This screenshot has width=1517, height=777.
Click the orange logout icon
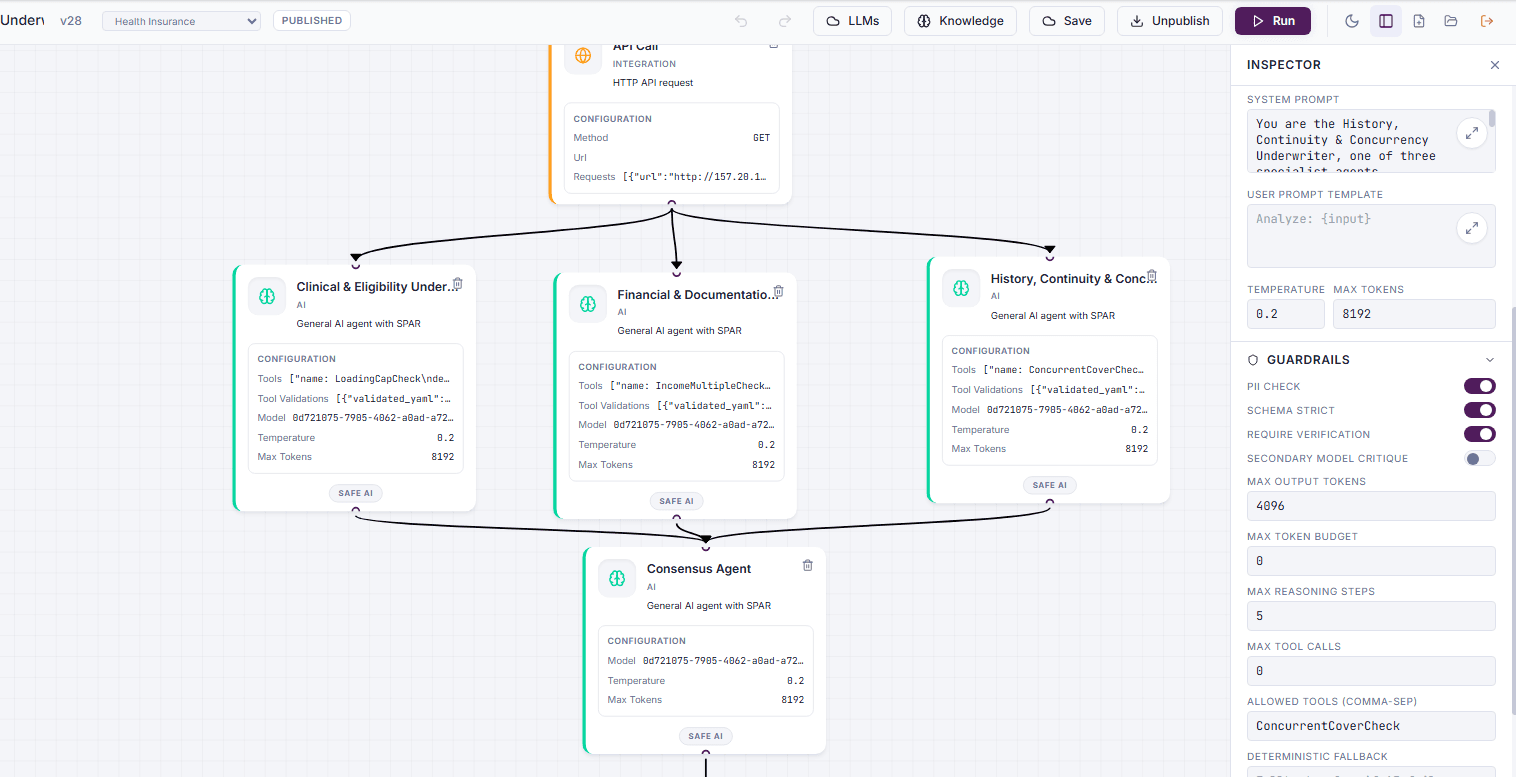[x=1487, y=21]
